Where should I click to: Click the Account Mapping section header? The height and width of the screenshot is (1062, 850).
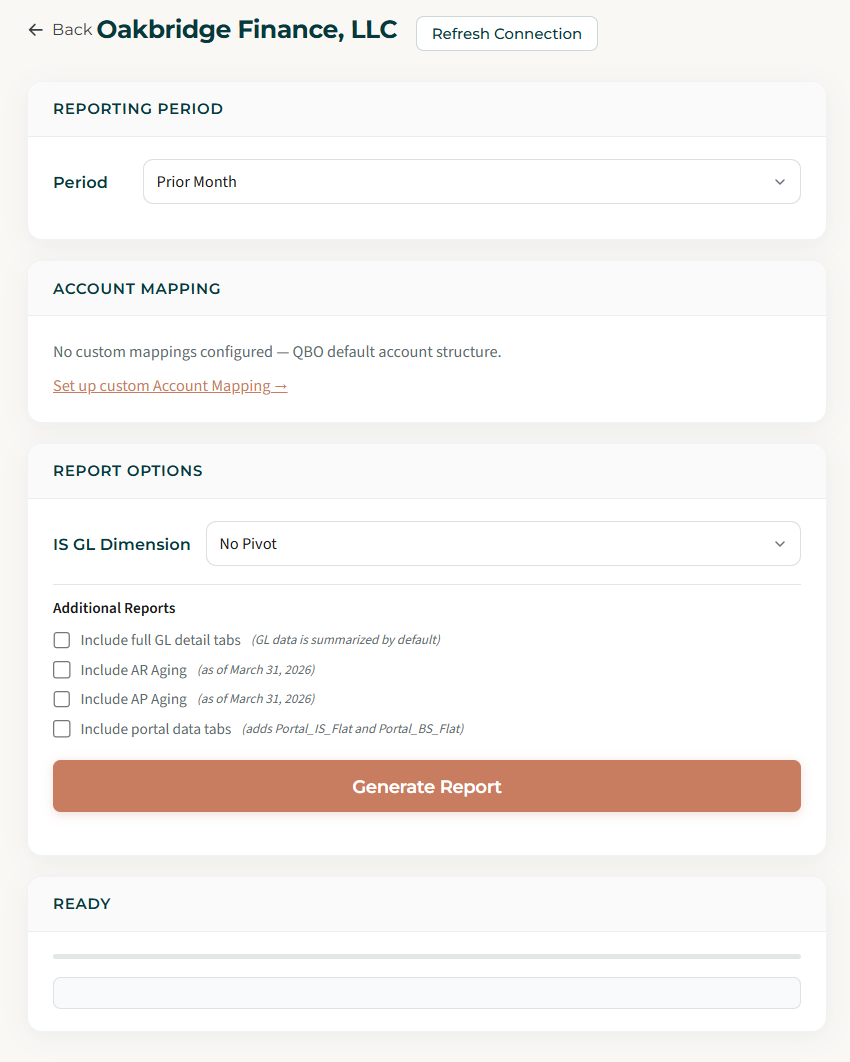[137, 289]
